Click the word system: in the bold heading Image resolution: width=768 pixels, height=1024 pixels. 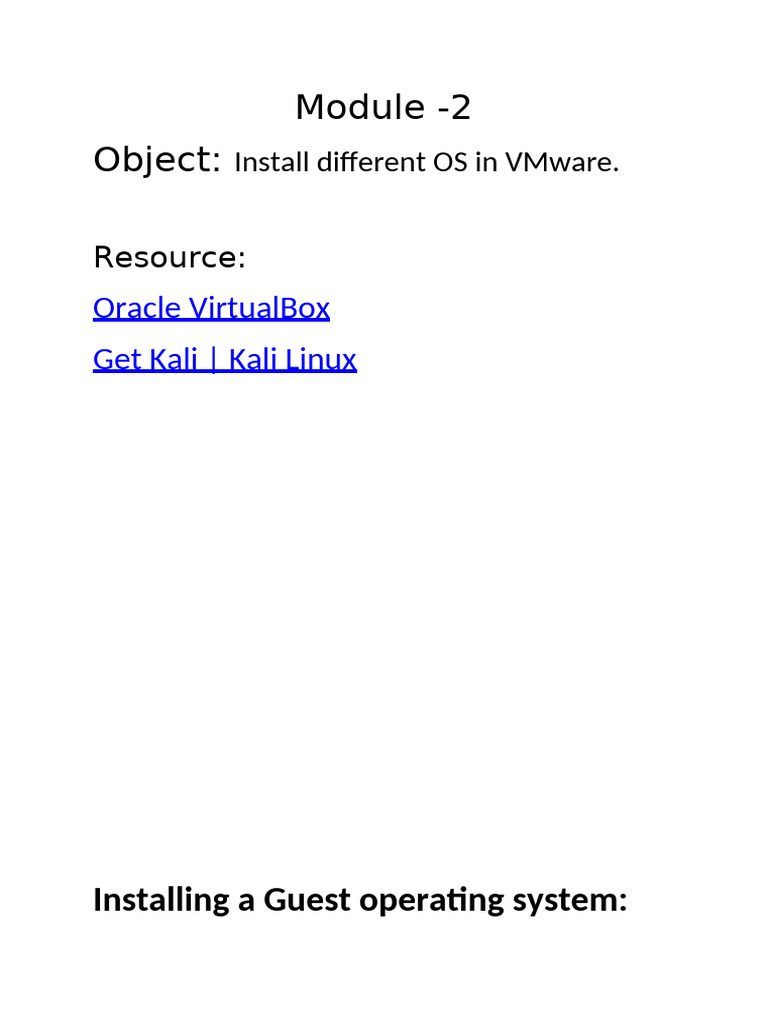point(569,901)
